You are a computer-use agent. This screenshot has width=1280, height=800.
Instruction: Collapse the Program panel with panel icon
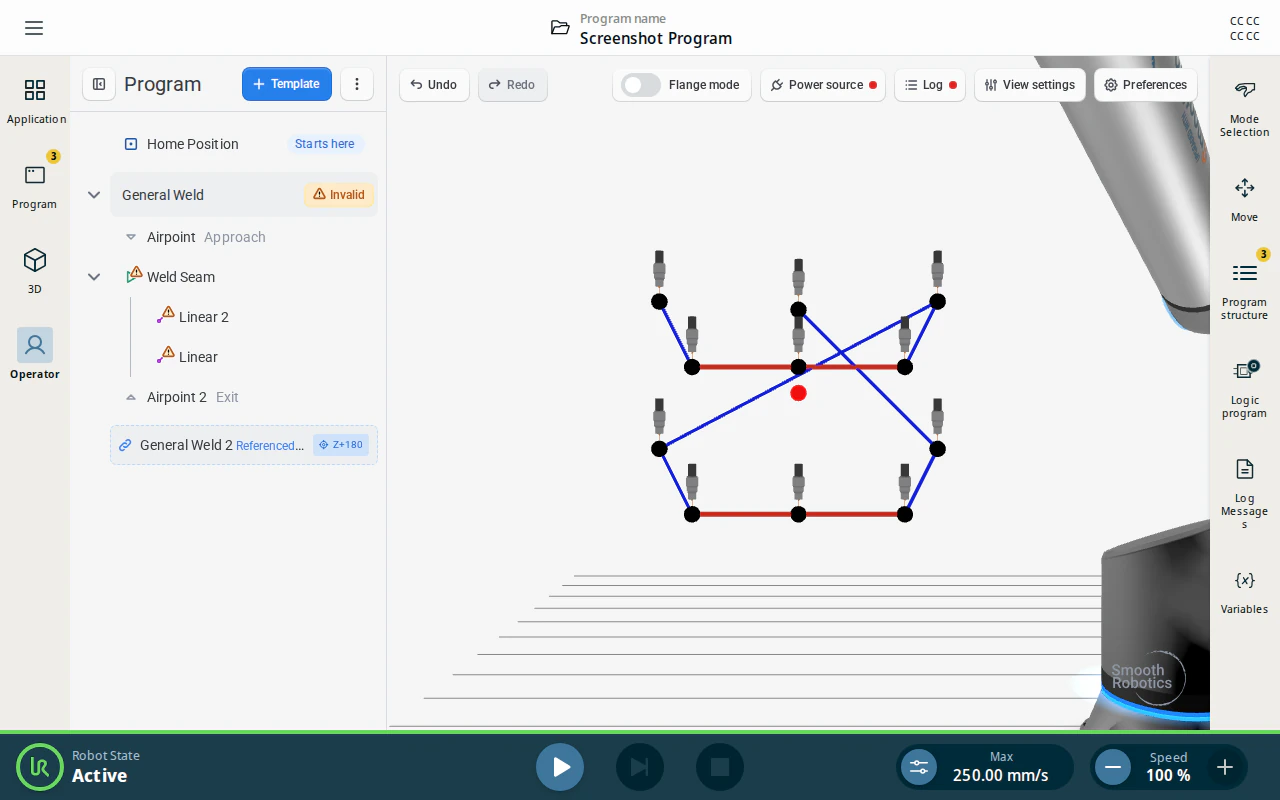pyautogui.click(x=99, y=84)
